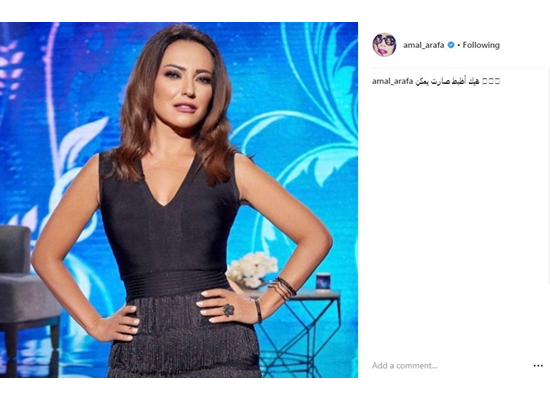Click the blue mug on the side table
550x400 pixels.
323,281
